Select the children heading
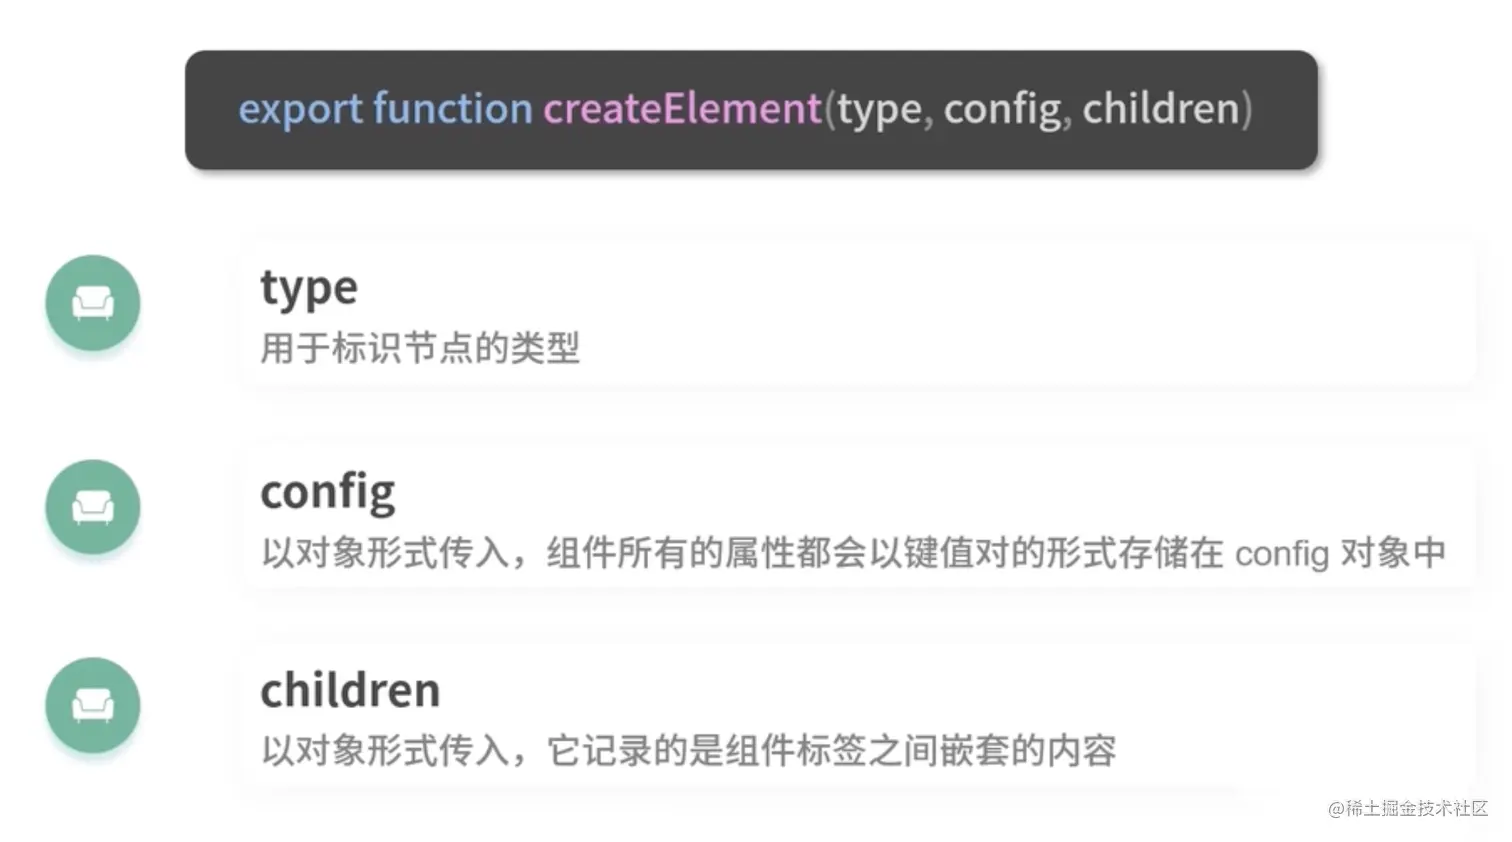The width and height of the screenshot is (1512, 842). 350,690
